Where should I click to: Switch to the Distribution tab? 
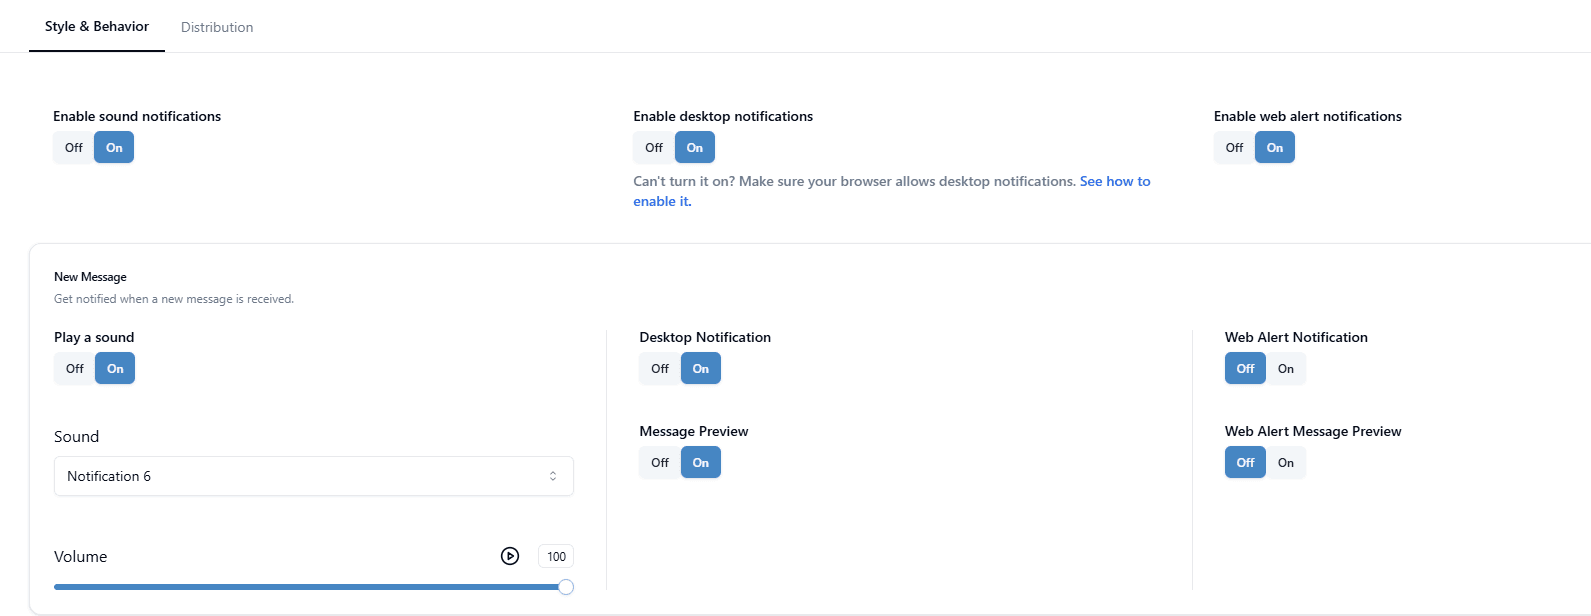coord(217,27)
